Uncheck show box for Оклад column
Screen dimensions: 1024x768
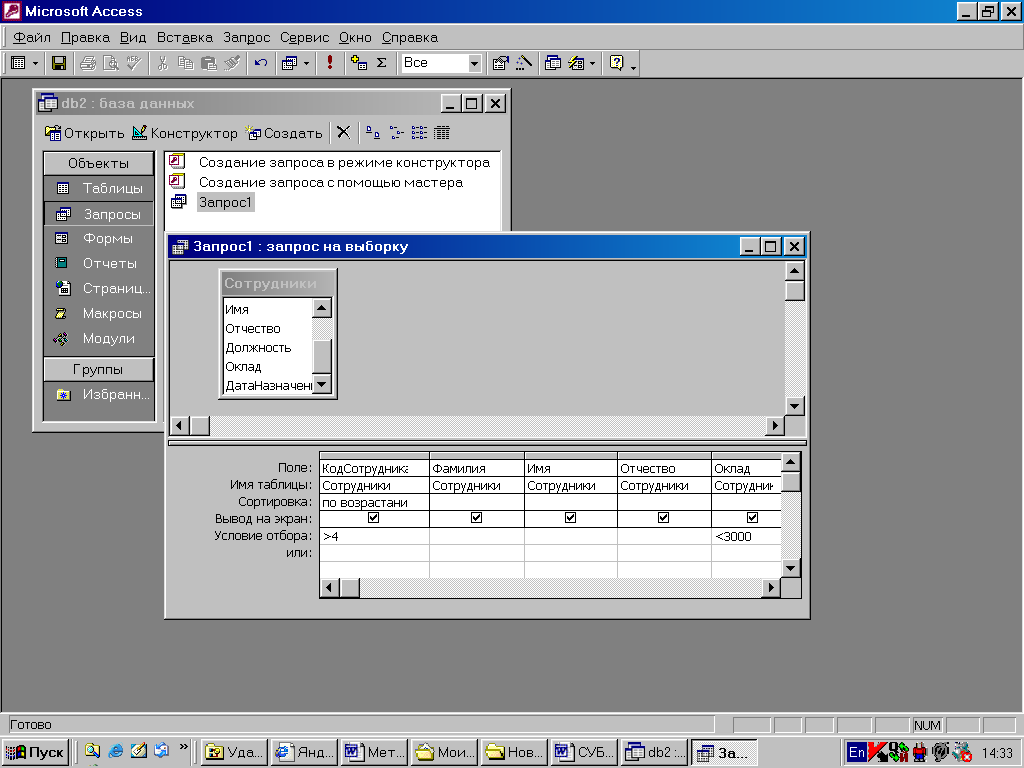coord(752,518)
